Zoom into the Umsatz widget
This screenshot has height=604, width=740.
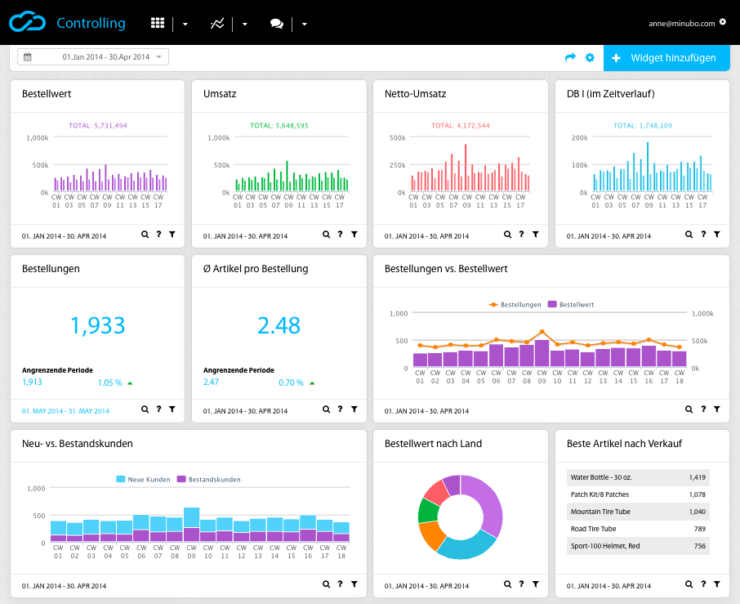coord(326,234)
